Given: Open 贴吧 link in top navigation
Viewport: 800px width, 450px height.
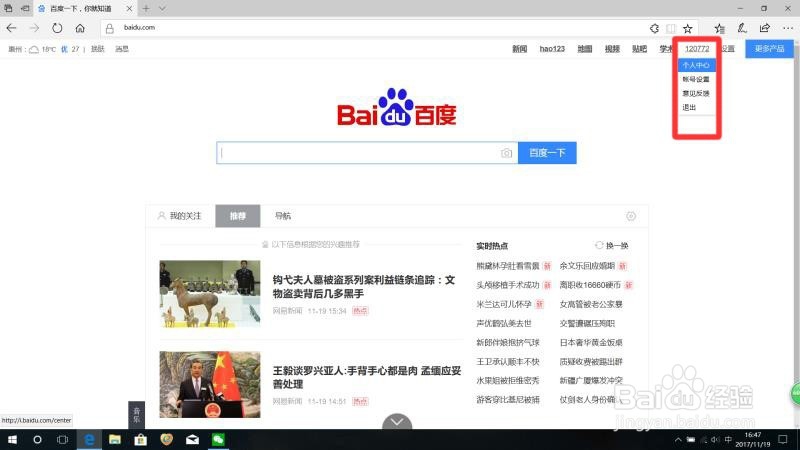Looking at the screenshot, I should 639,49.
